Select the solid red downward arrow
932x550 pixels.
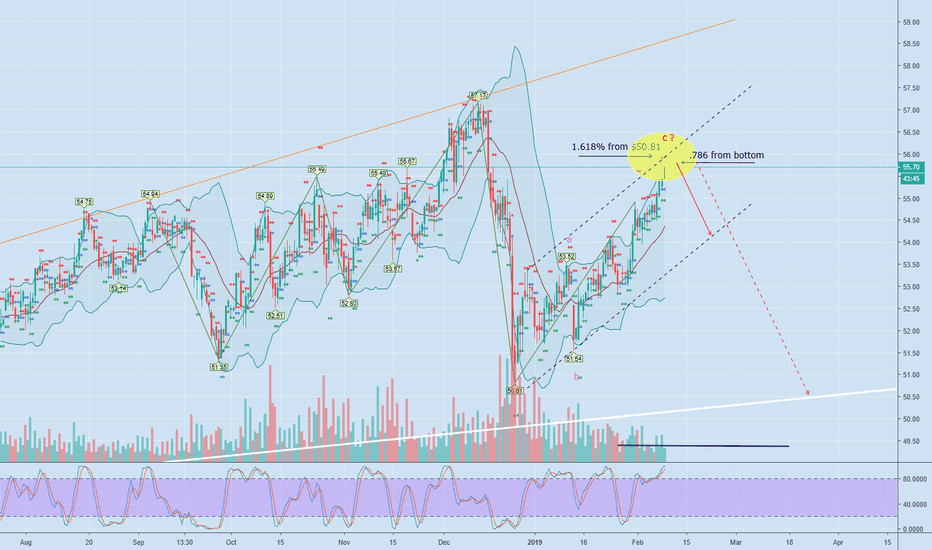694,199
